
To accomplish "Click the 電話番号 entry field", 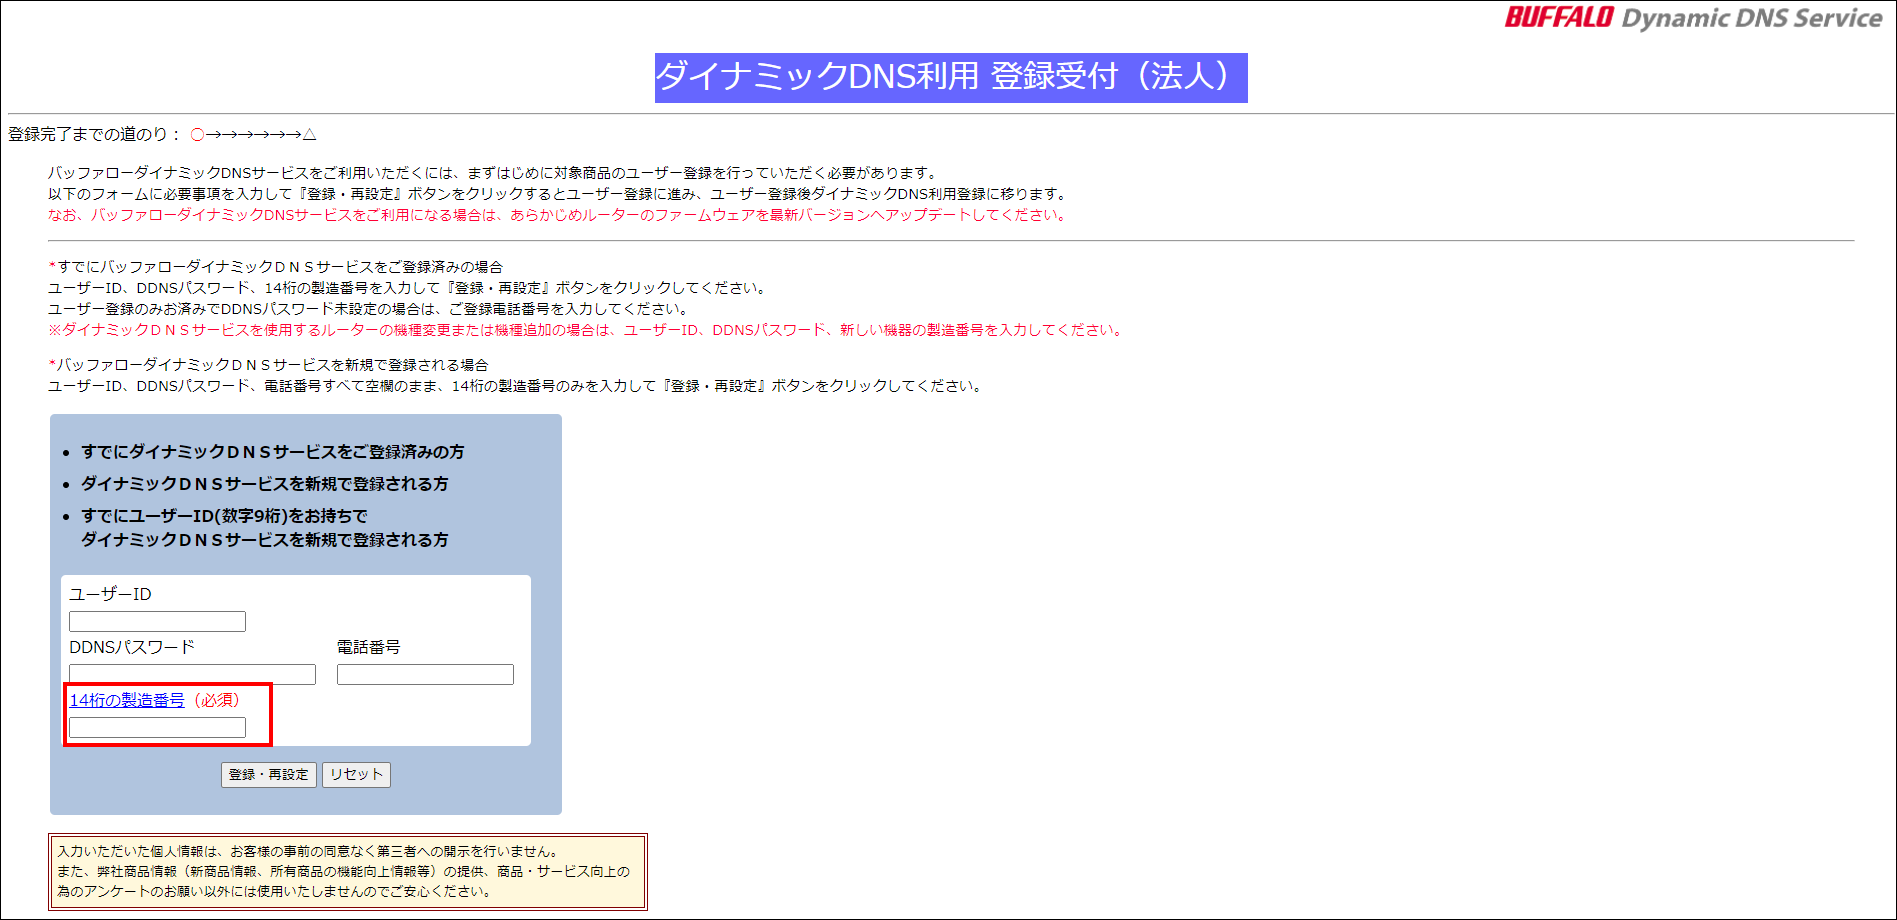I will coord(425,674).
